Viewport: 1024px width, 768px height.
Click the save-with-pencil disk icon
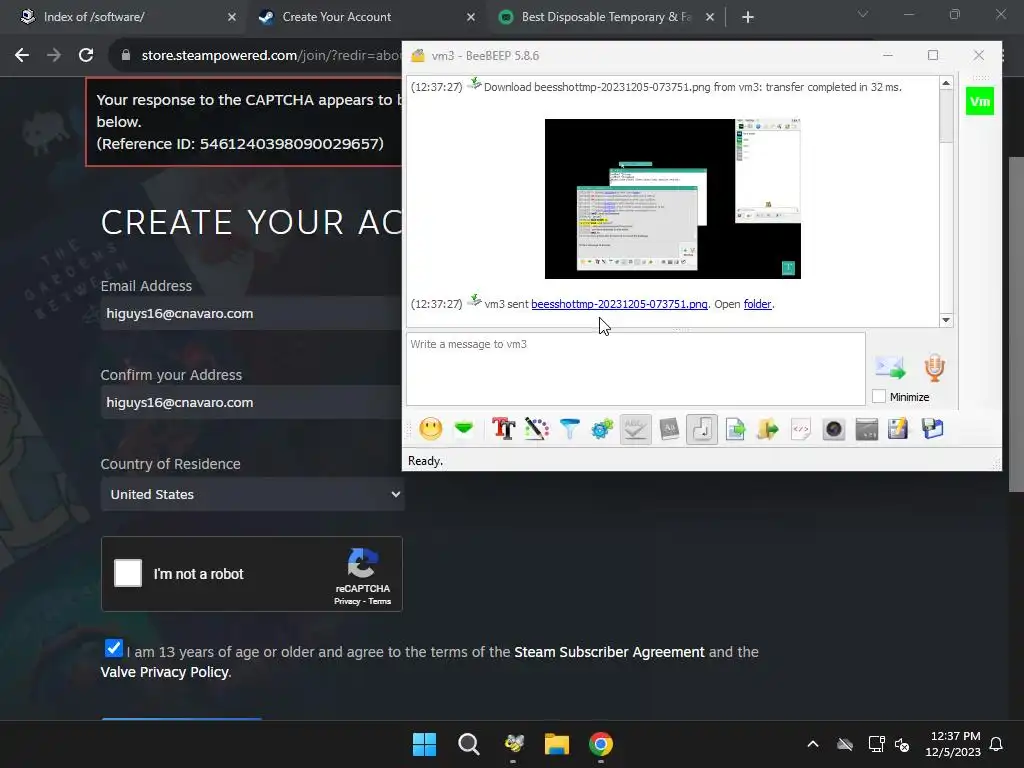tap(899, 429)
